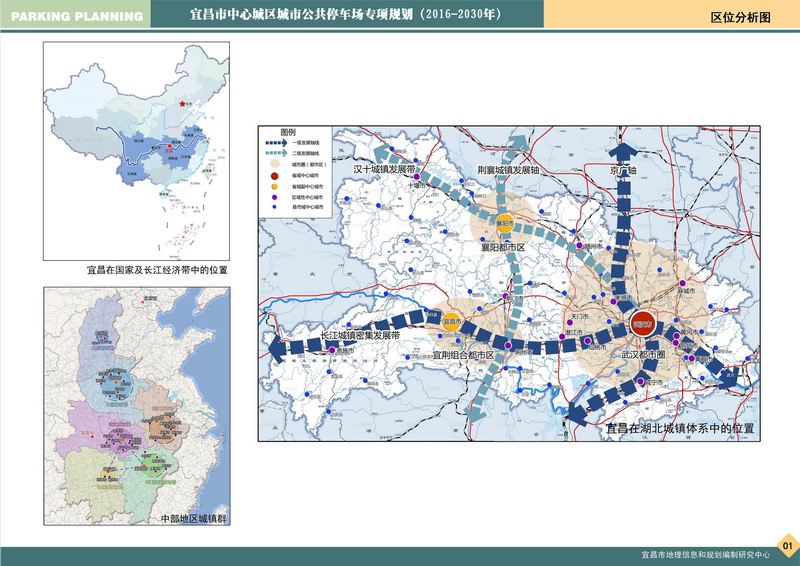Click the page number 01 badge
The image size is (800, 566).
(x=787, y=546)
